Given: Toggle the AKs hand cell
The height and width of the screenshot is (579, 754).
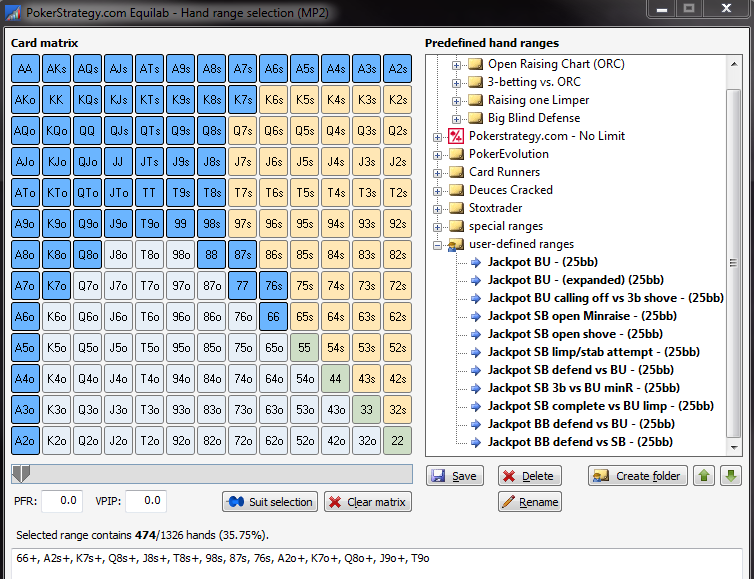Looking at the screenshot, I should [56, 69].
